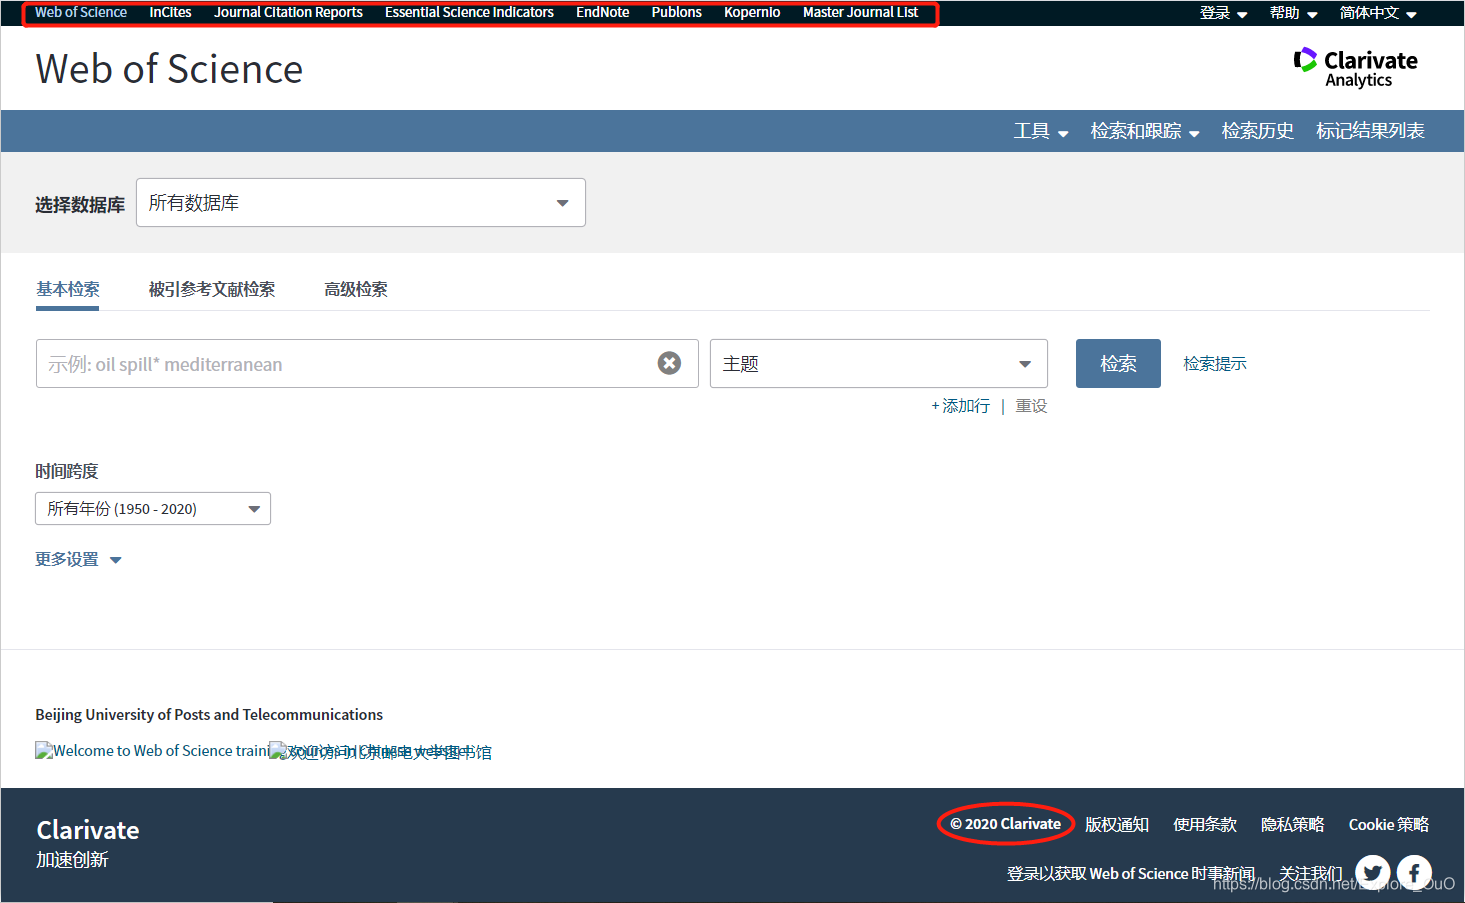Open 检索历史 search history
1465x903 pixels.
coord(1258,131)
